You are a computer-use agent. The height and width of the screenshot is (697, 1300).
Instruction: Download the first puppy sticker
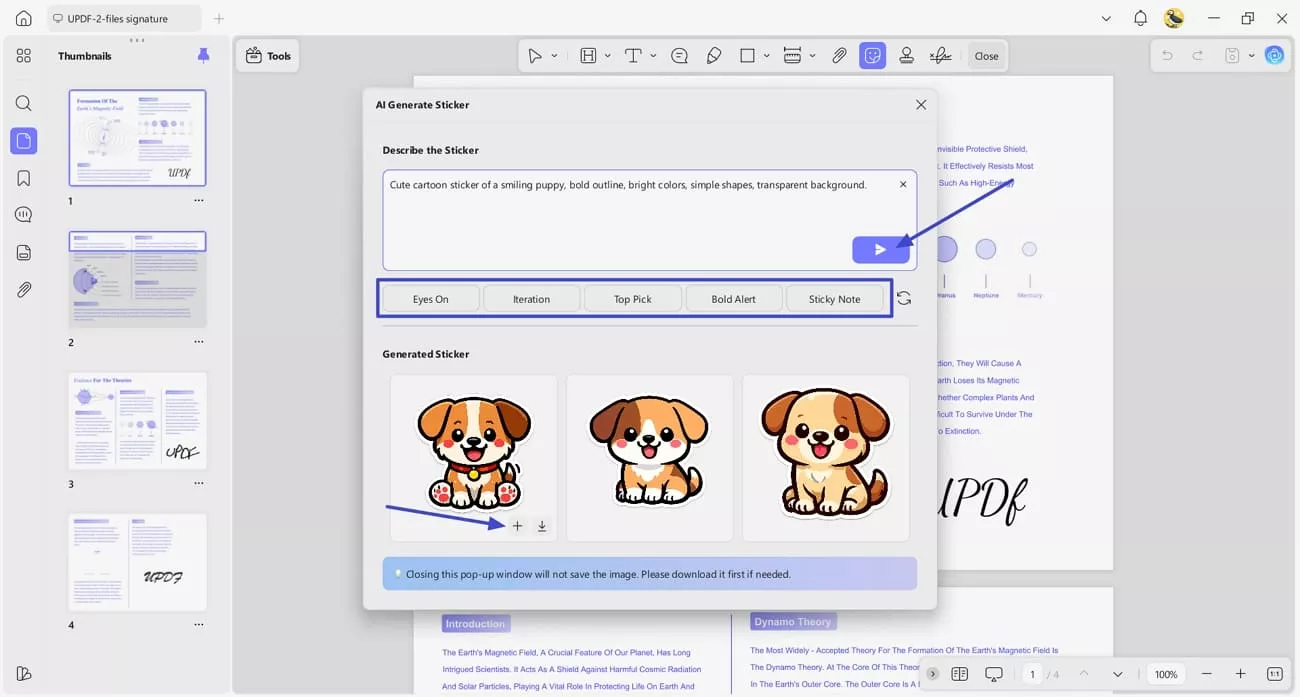click(542, 526)
